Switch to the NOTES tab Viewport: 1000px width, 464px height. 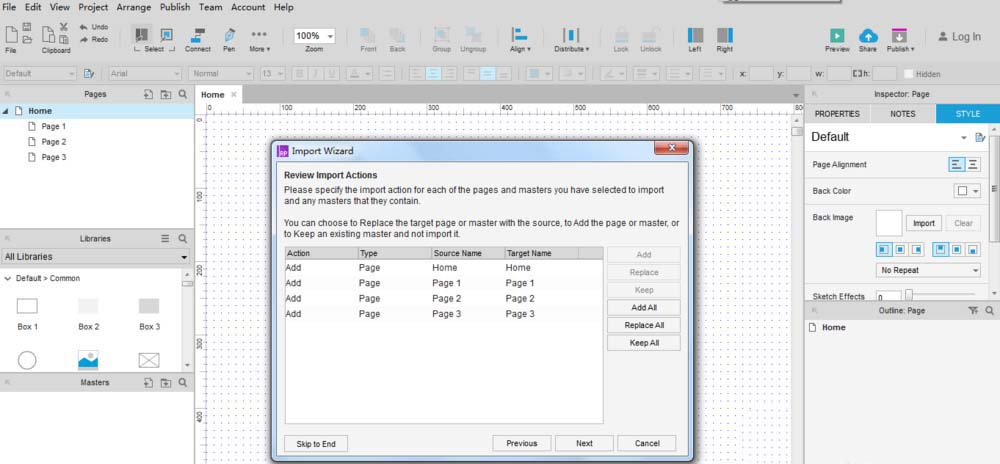click(x=902, y=114)
